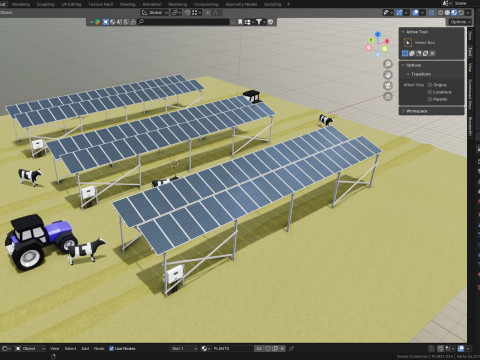
Task: Open the Slot 1 material slot dropdown
Action: (184, 348)
